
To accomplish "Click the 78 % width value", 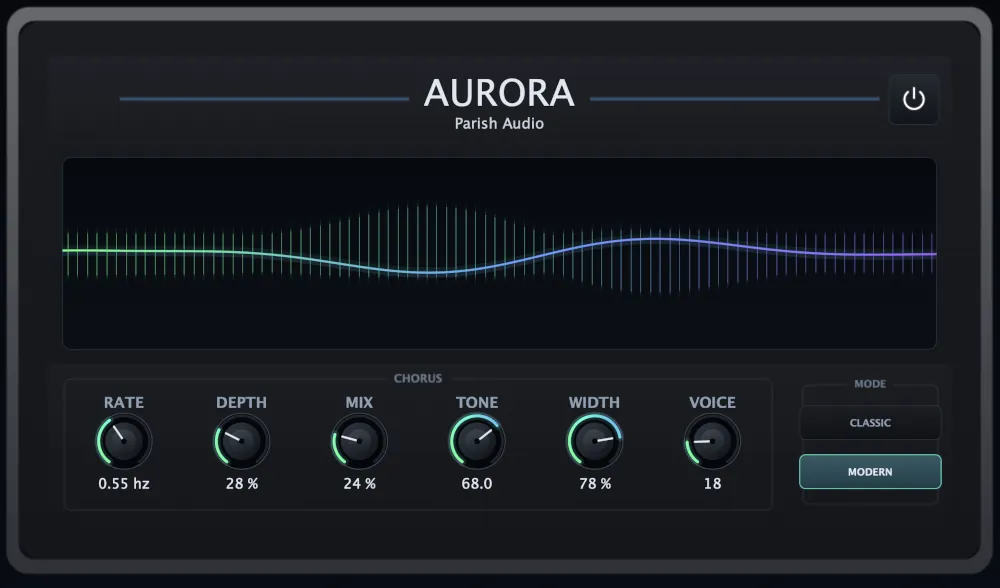I will pyautogui.click(x=595, y=484).
